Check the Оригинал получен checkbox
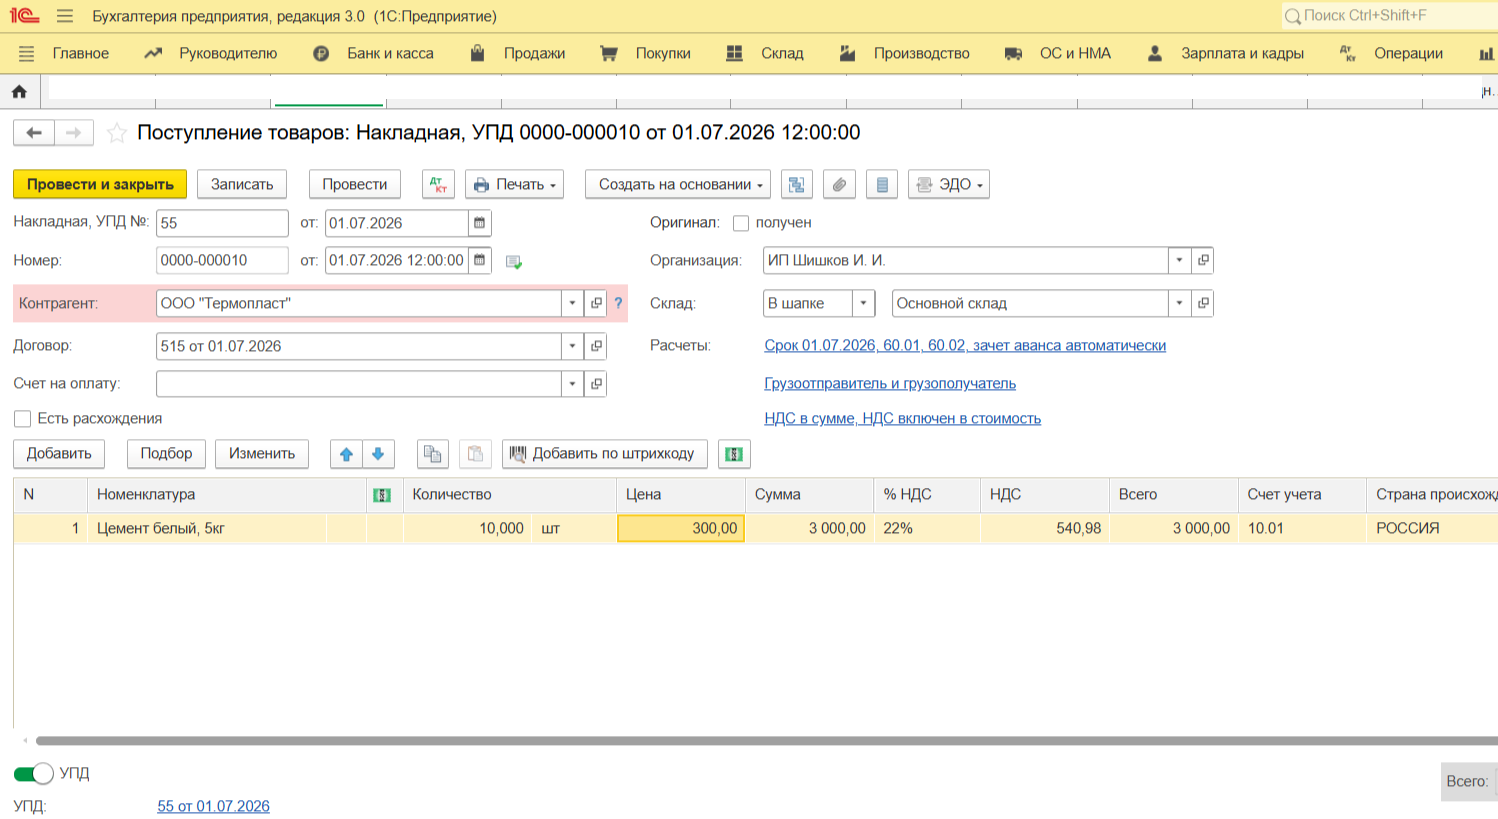The image size is (1498, 819). [741, 223]
